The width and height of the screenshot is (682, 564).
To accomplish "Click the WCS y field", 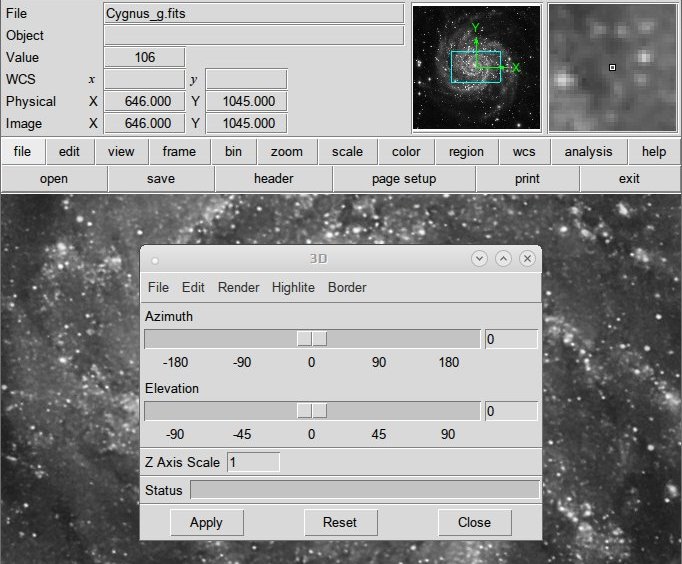I will coord(246,79).
